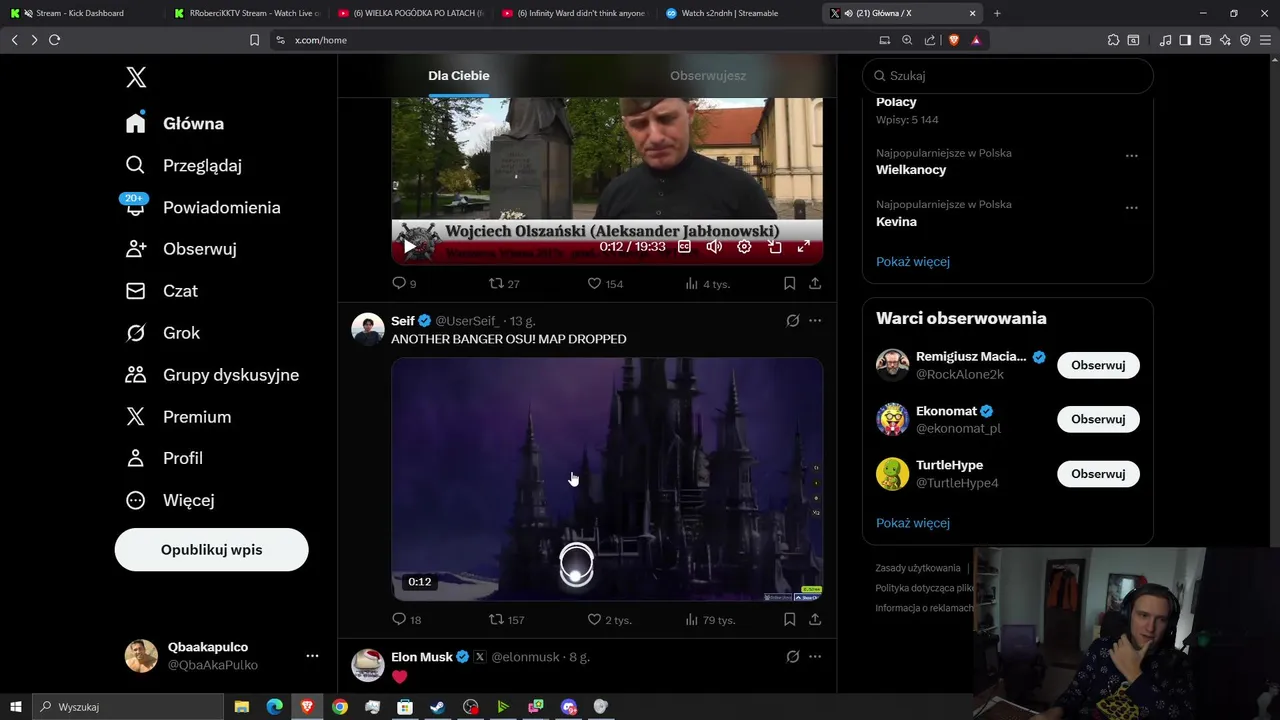Switch to Stream - Kick Dashboard tab
This screenshot has height=720, width=1280.
(80, 13)
